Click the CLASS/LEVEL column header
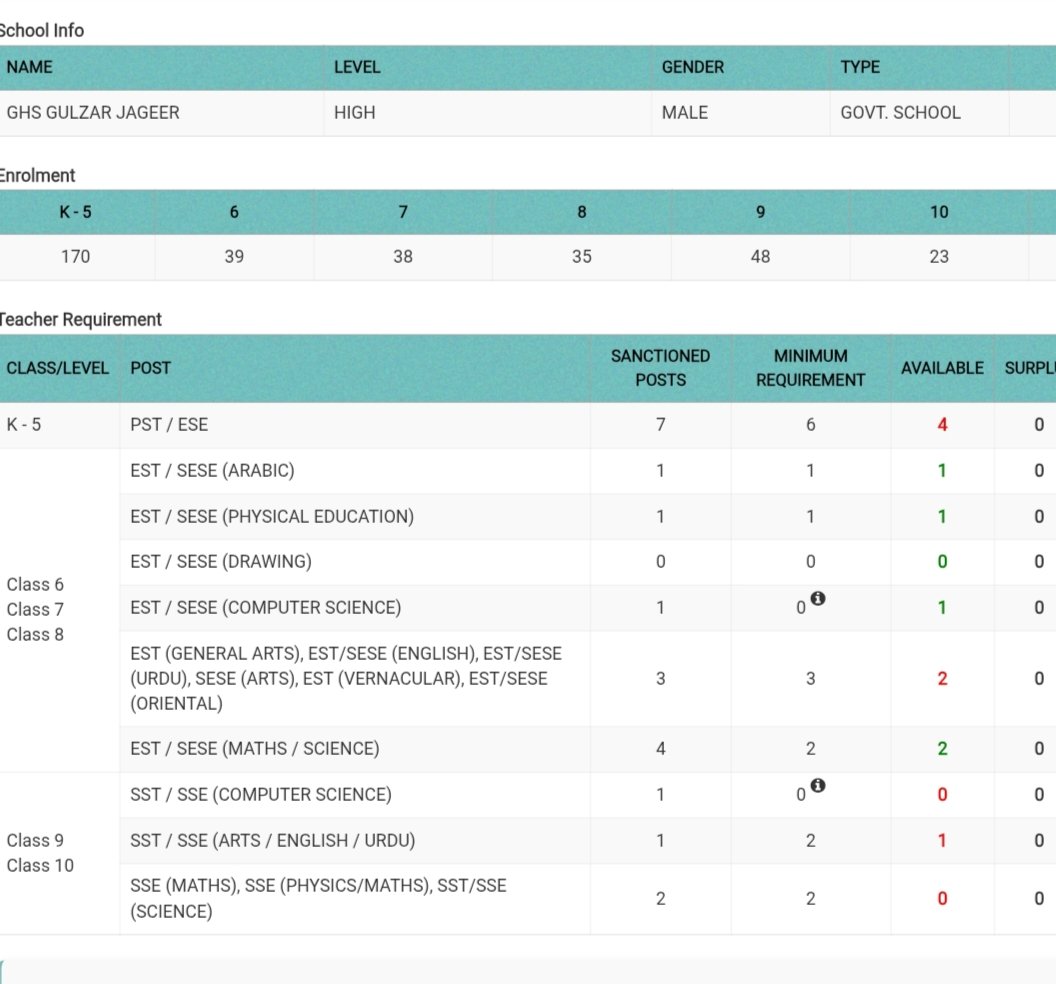 pos(57,368)
